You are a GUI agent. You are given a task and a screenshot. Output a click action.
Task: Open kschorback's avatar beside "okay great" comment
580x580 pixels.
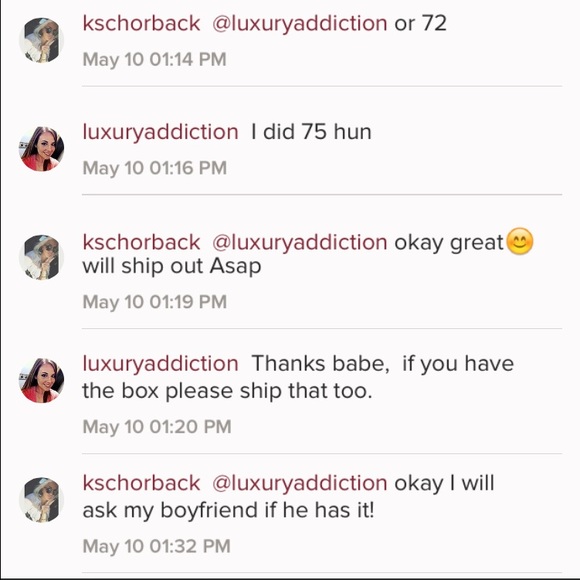pyautogui.click(x=41, y=257)
